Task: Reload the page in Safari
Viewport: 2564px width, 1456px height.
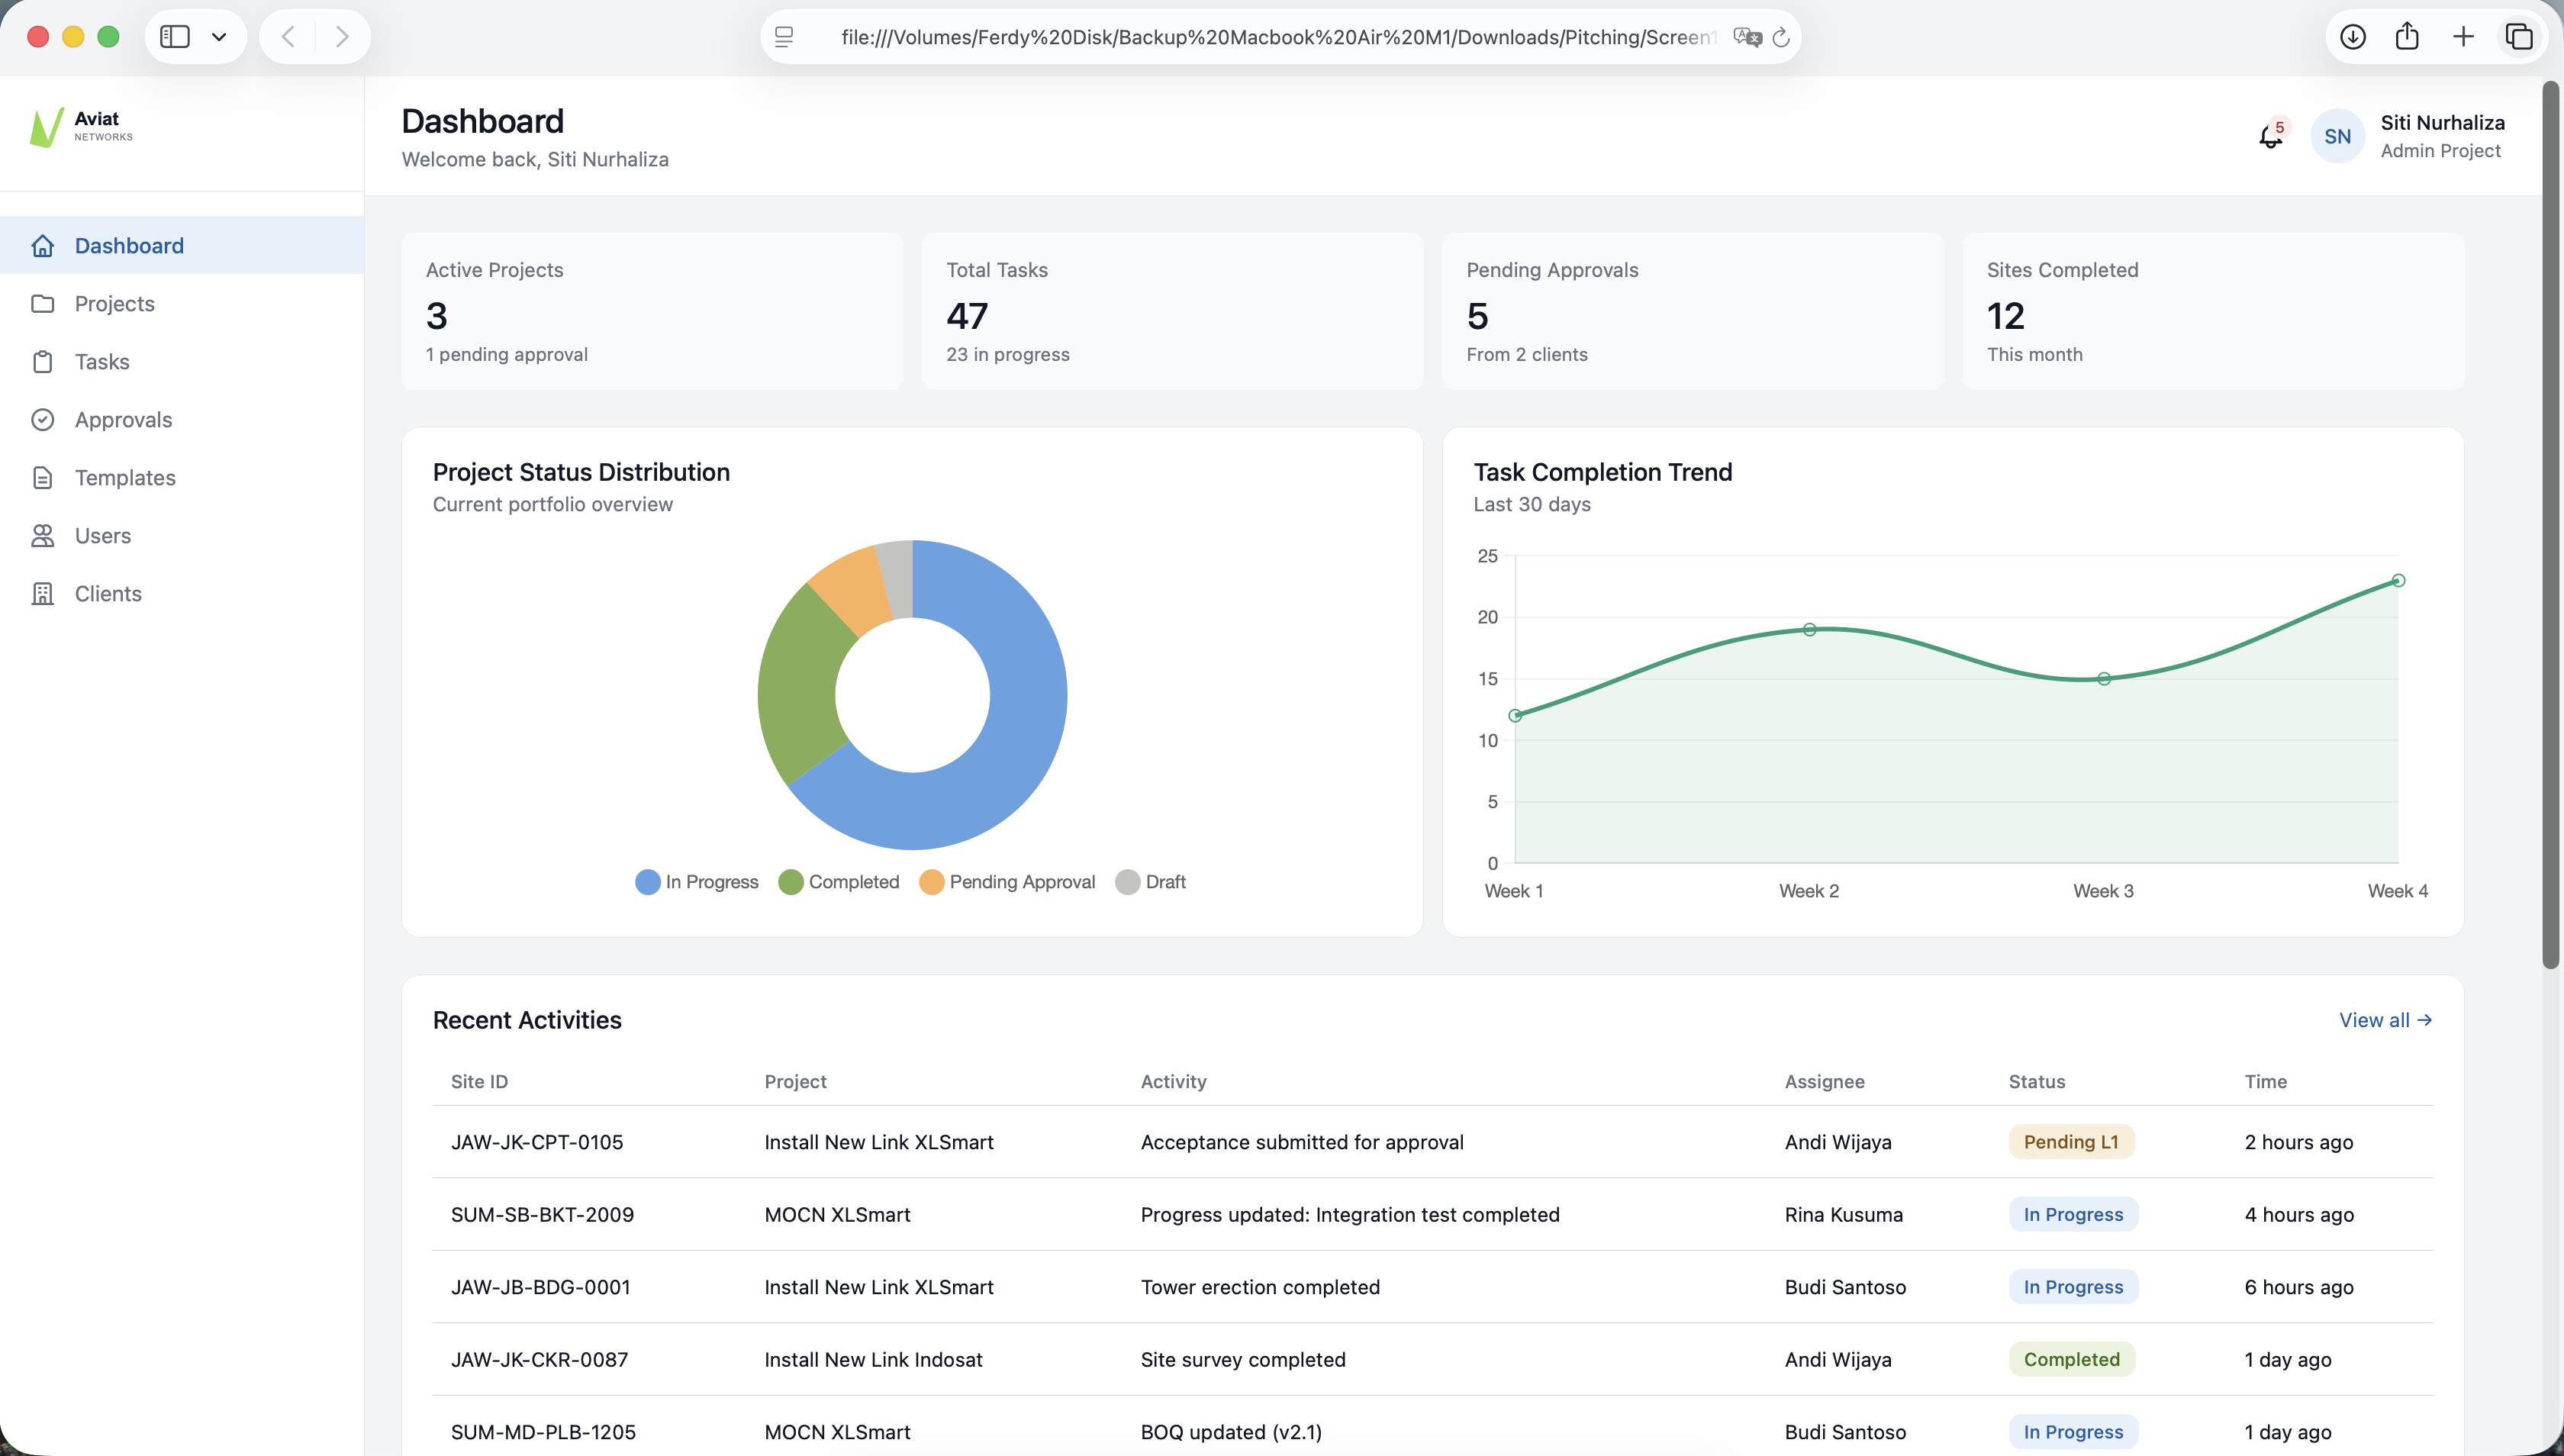Action: pyautogui.click(x=1780, y=37)
